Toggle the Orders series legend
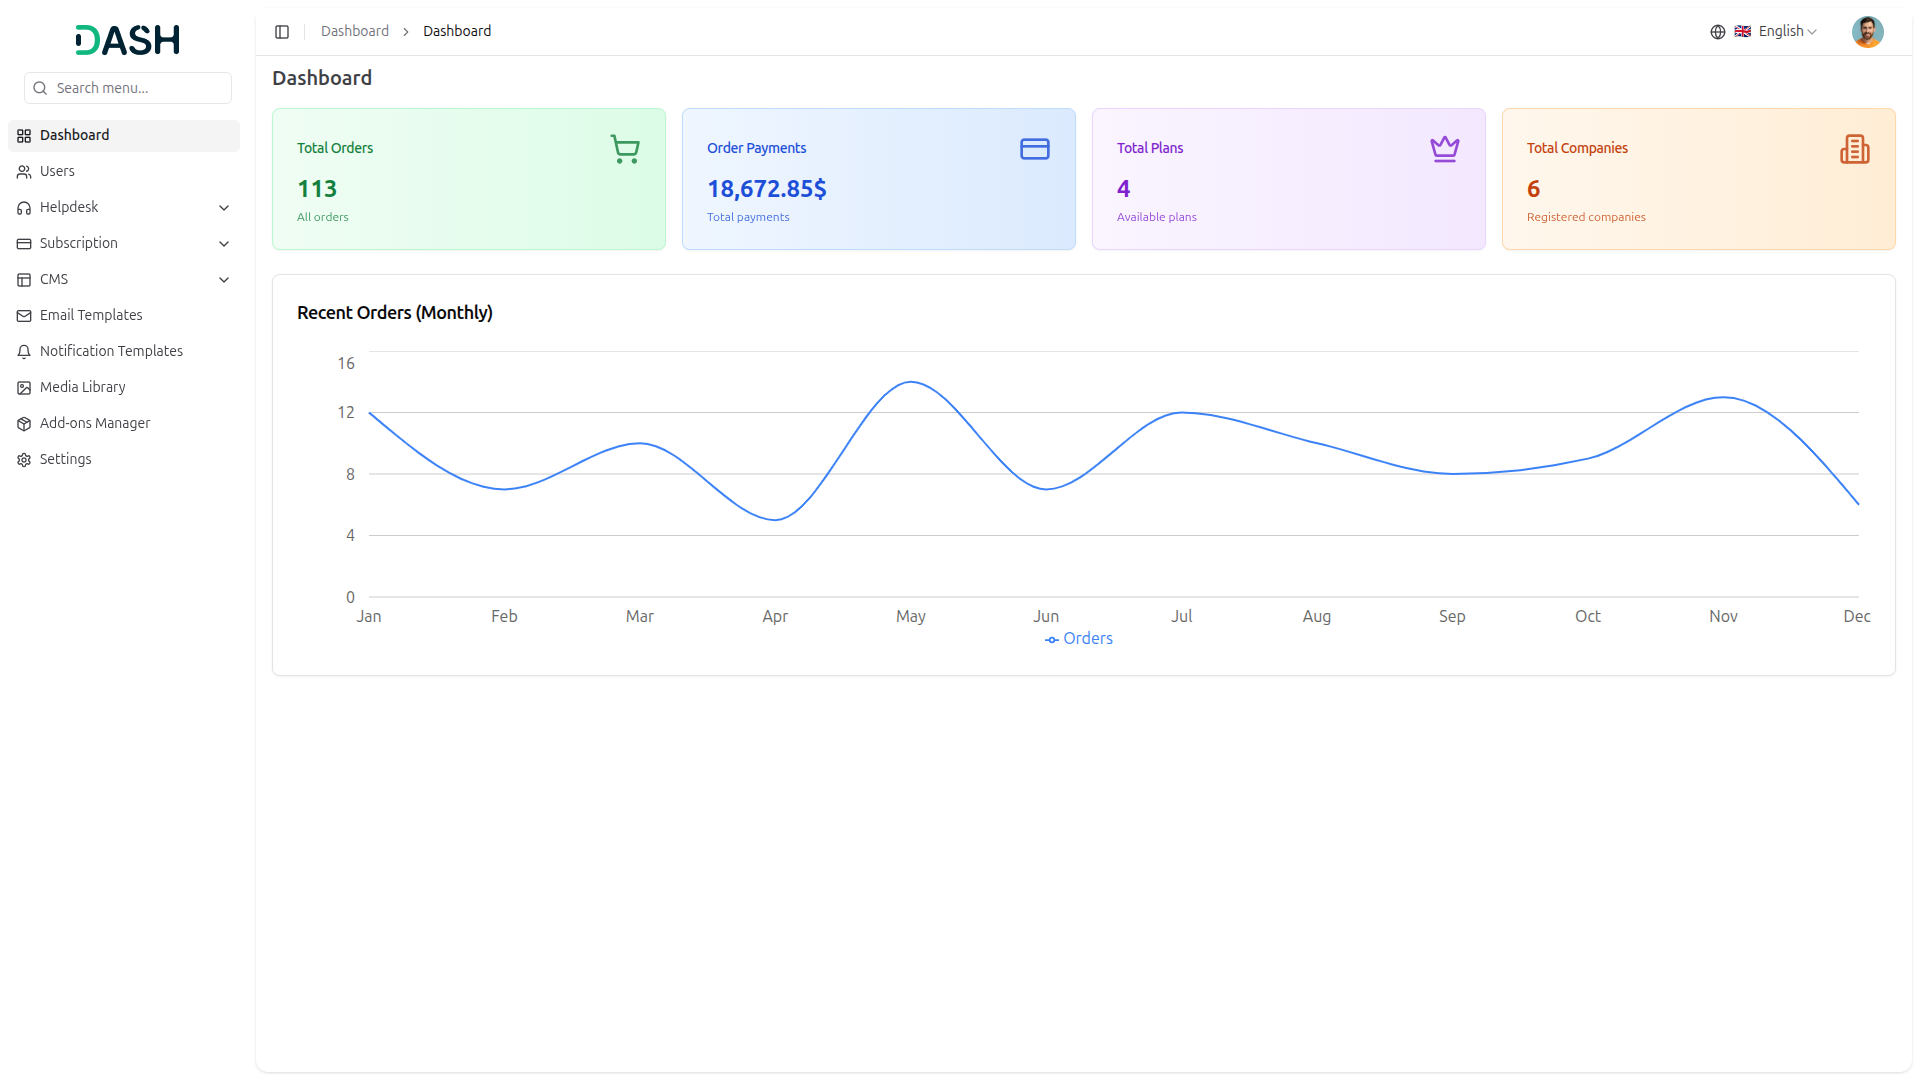 tap(1079, 639)
